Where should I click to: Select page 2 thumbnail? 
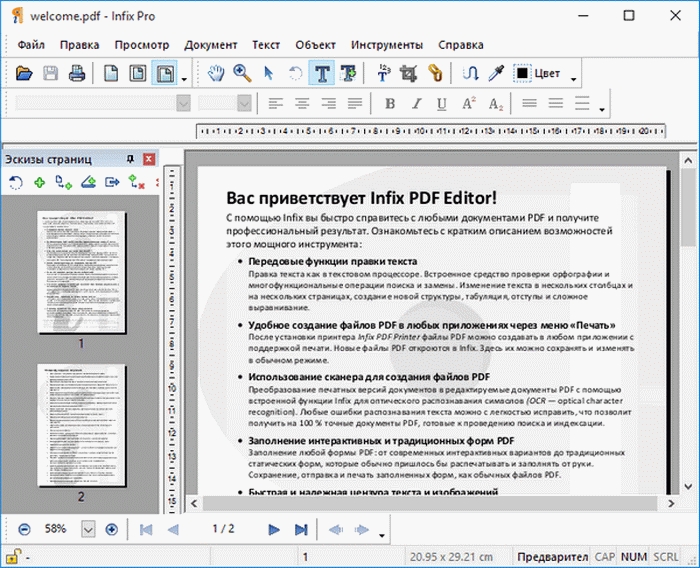[81, 425]
